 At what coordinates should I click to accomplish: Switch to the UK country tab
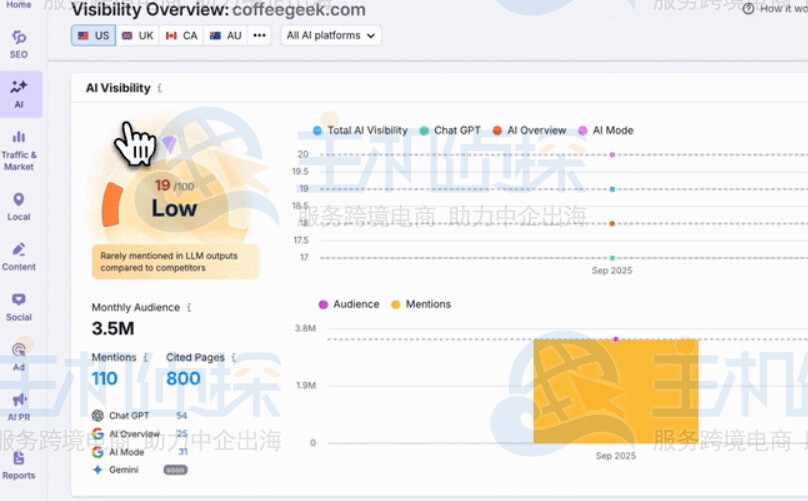[138, 36]
